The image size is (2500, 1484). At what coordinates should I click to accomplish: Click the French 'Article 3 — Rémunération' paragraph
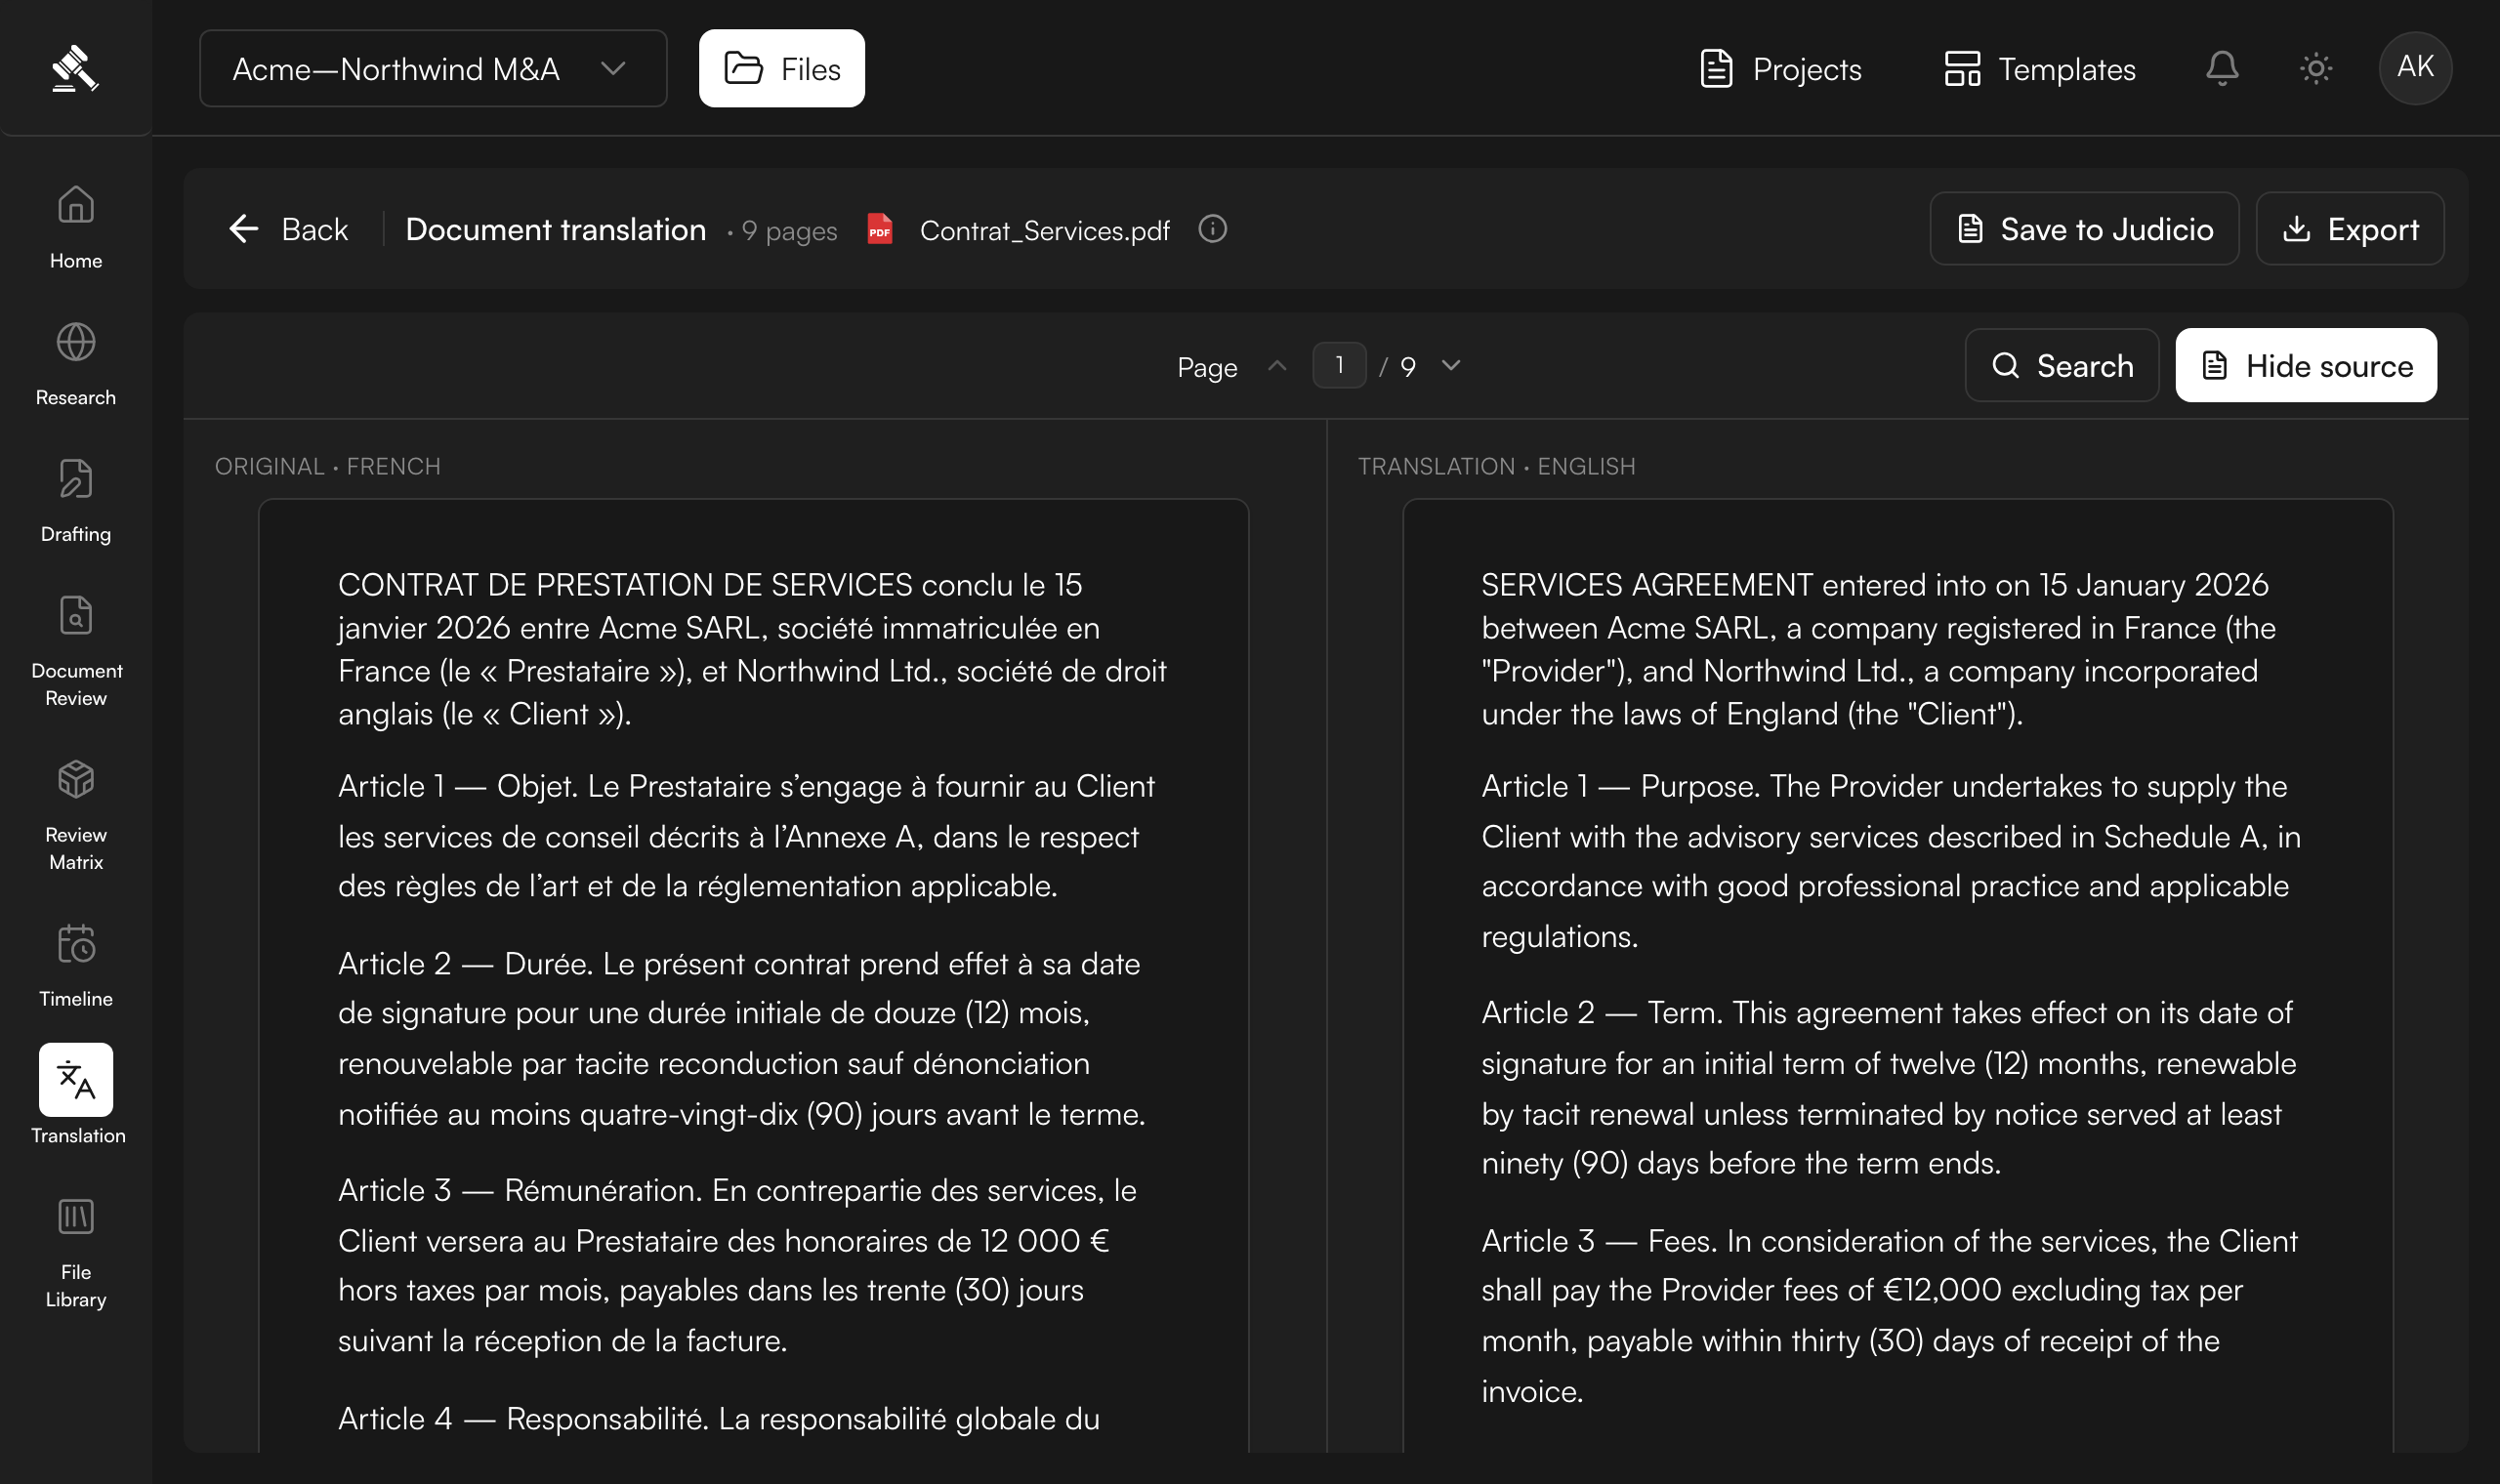click(737, 1265)
